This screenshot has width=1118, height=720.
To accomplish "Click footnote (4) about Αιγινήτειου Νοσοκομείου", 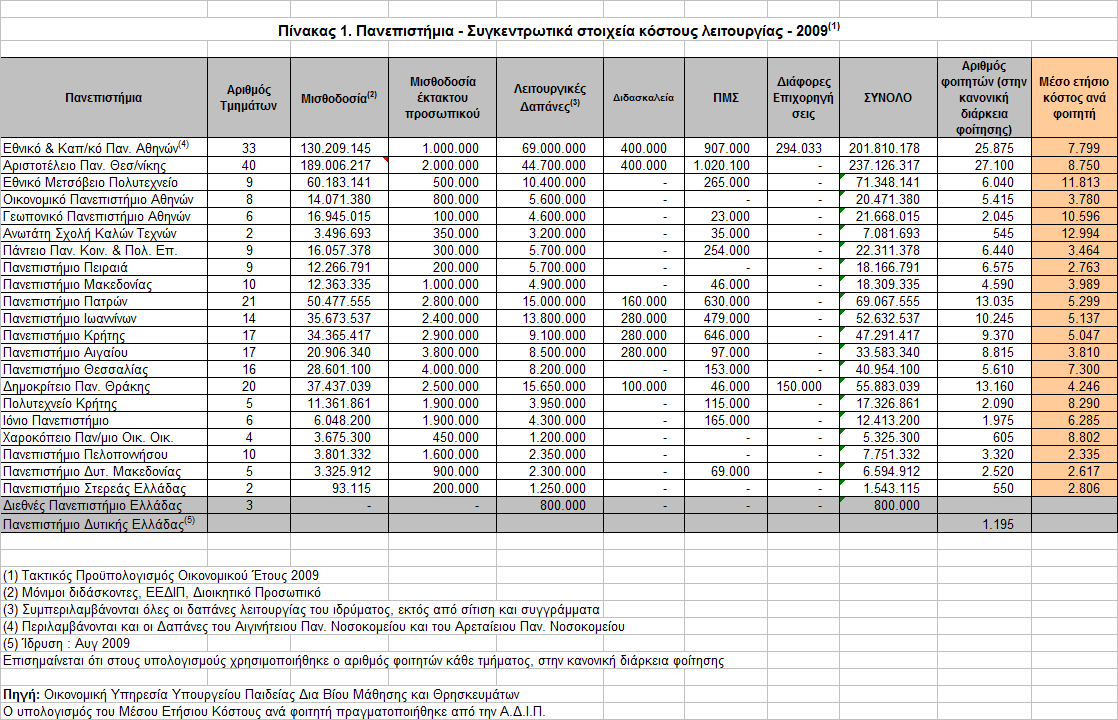I will click(x=314, y=627).
